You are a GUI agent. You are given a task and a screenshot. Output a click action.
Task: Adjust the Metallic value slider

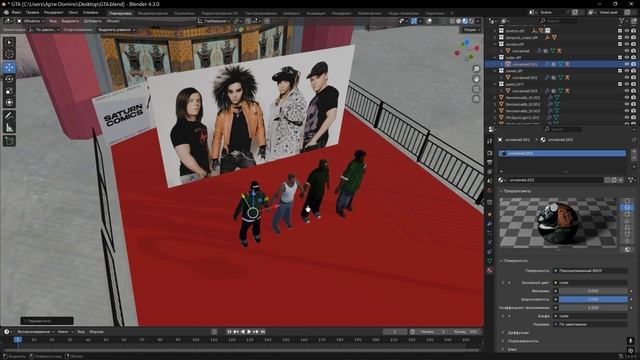pos(593,291)
